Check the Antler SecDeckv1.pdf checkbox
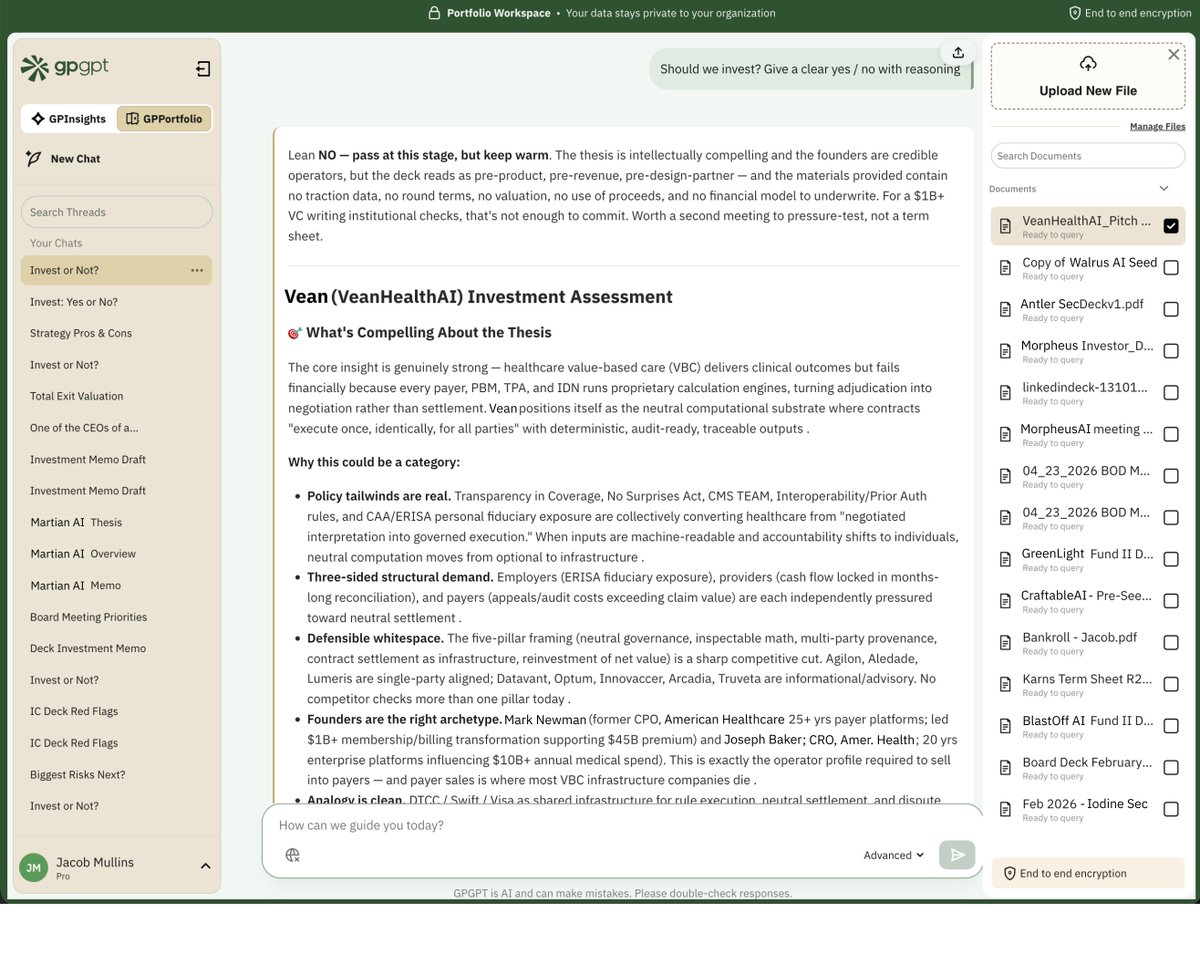This screenshot has width=1200, height=954. (1171, 309)
